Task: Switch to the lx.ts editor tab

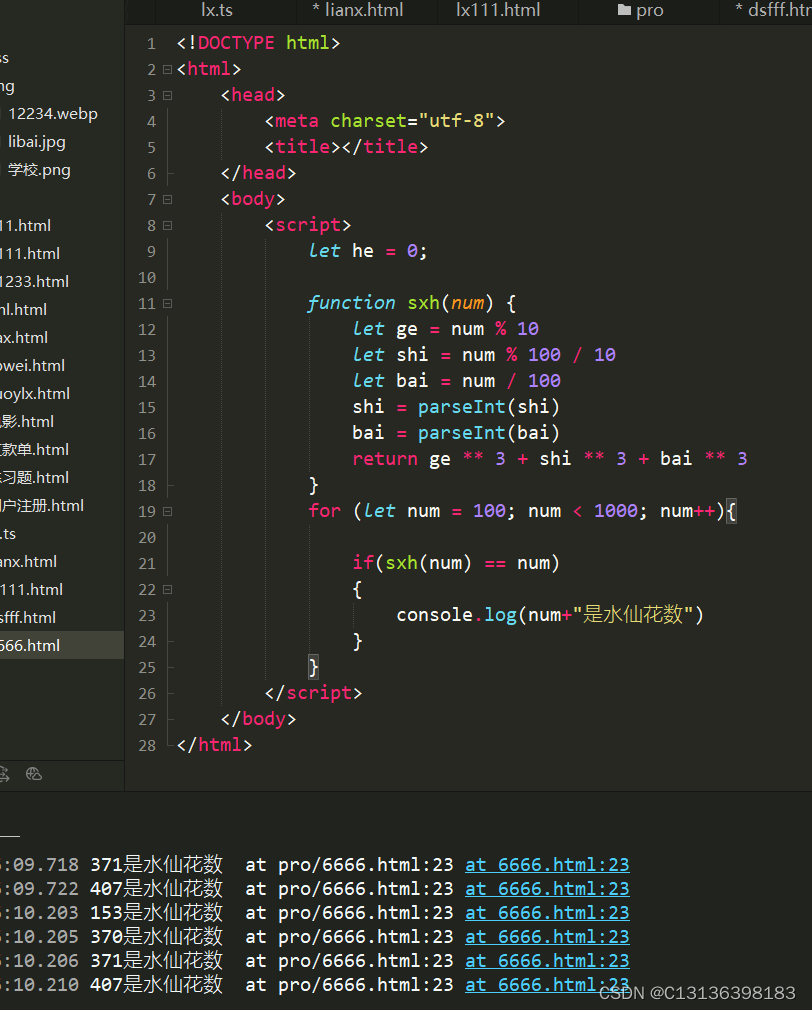Action: point(217,10)
